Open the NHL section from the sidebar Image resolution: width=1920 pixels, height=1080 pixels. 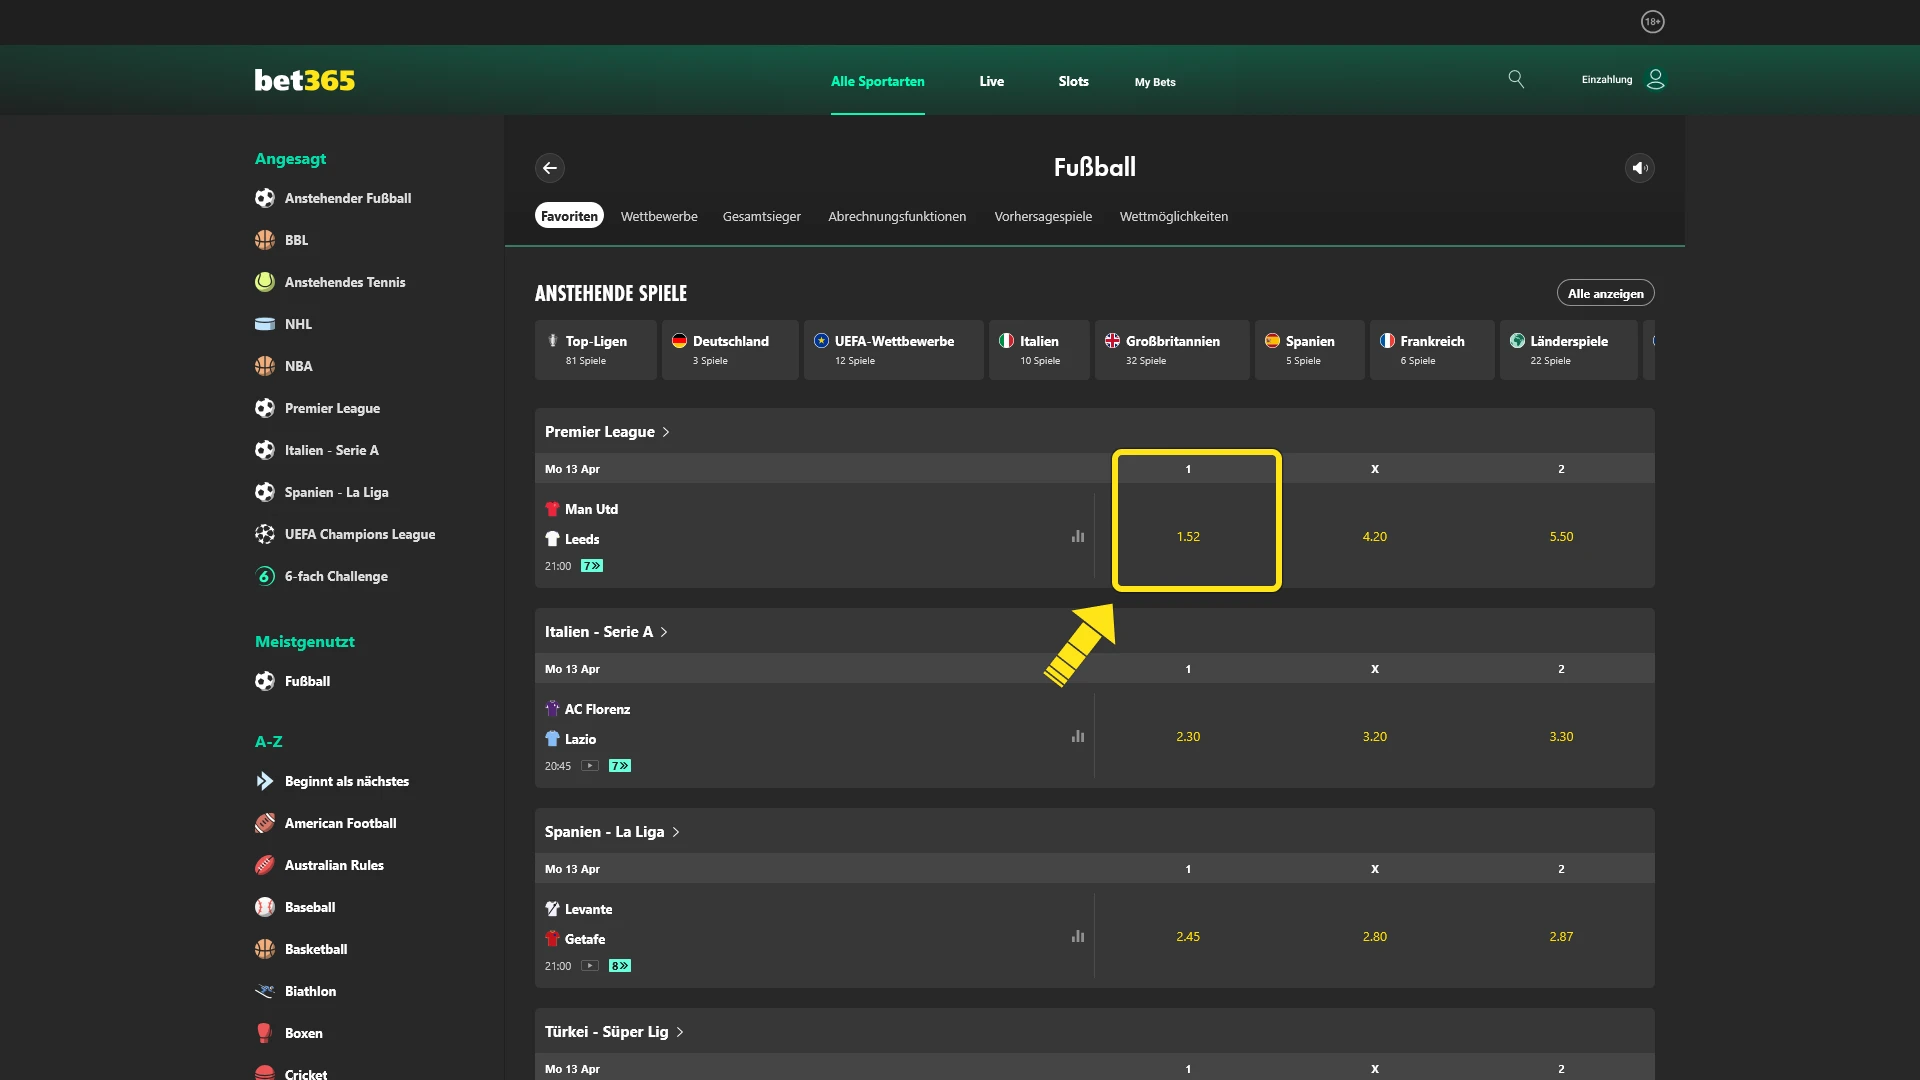point(264,324)
